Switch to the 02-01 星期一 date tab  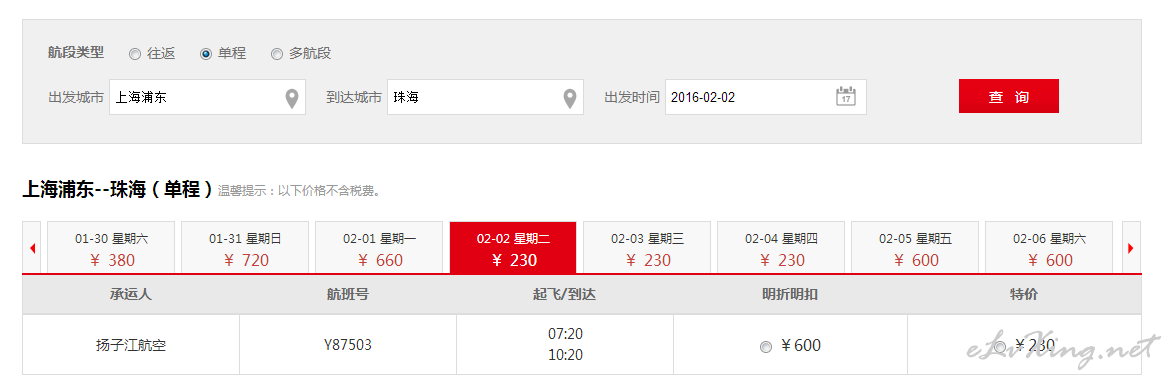coord(379,248)
